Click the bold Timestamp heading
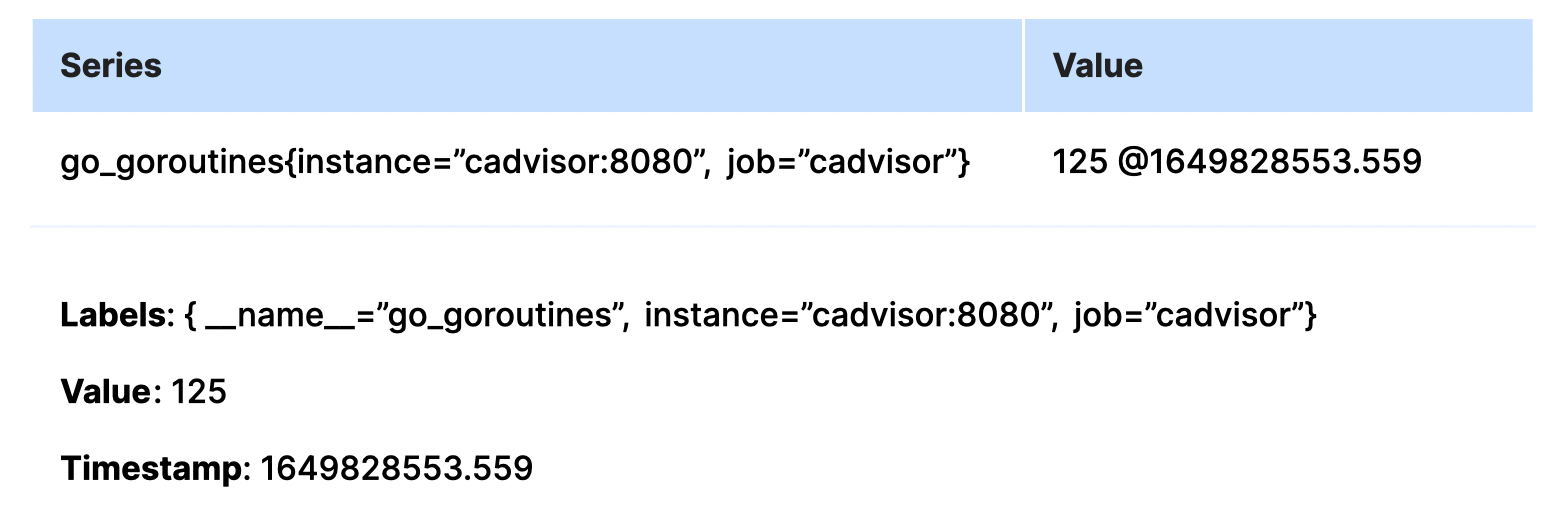Screen dimensions: 1562x516 (x=151, y=468)
